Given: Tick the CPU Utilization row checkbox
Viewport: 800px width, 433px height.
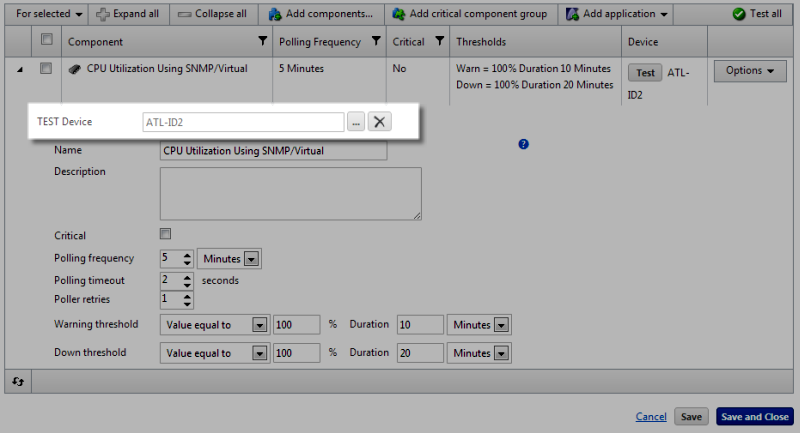Looking at the screenshot, I should [x=46, y=68].
